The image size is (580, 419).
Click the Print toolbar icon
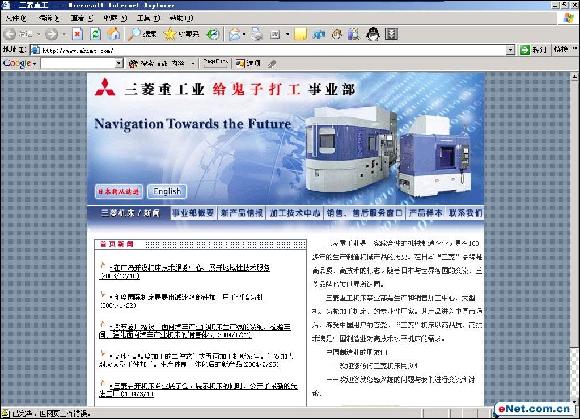point(257,34)
